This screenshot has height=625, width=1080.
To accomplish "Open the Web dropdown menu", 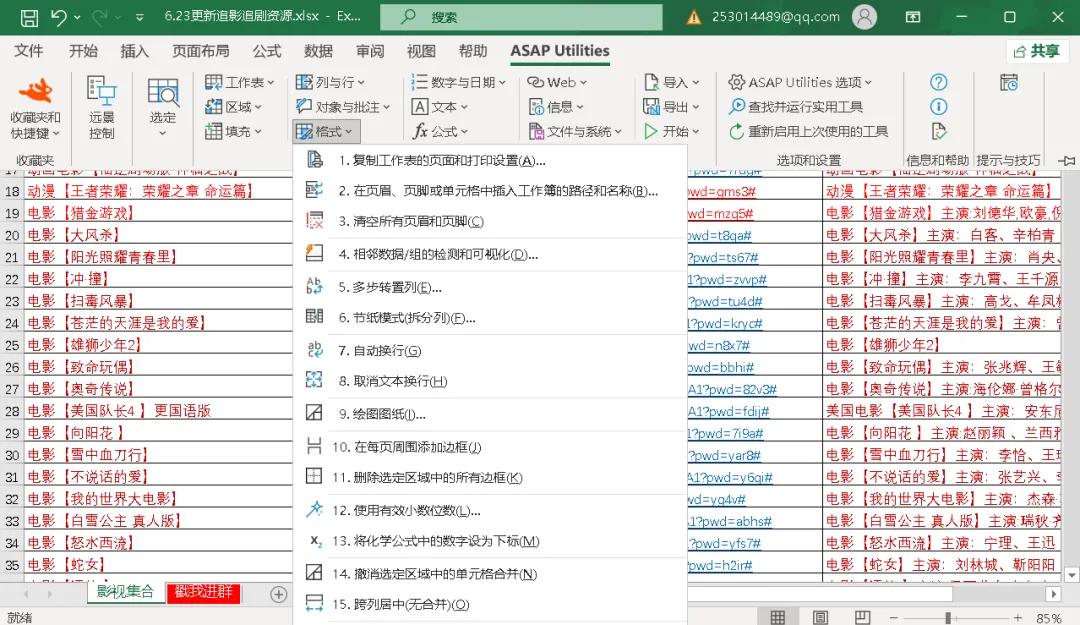I will click(557, 82).
